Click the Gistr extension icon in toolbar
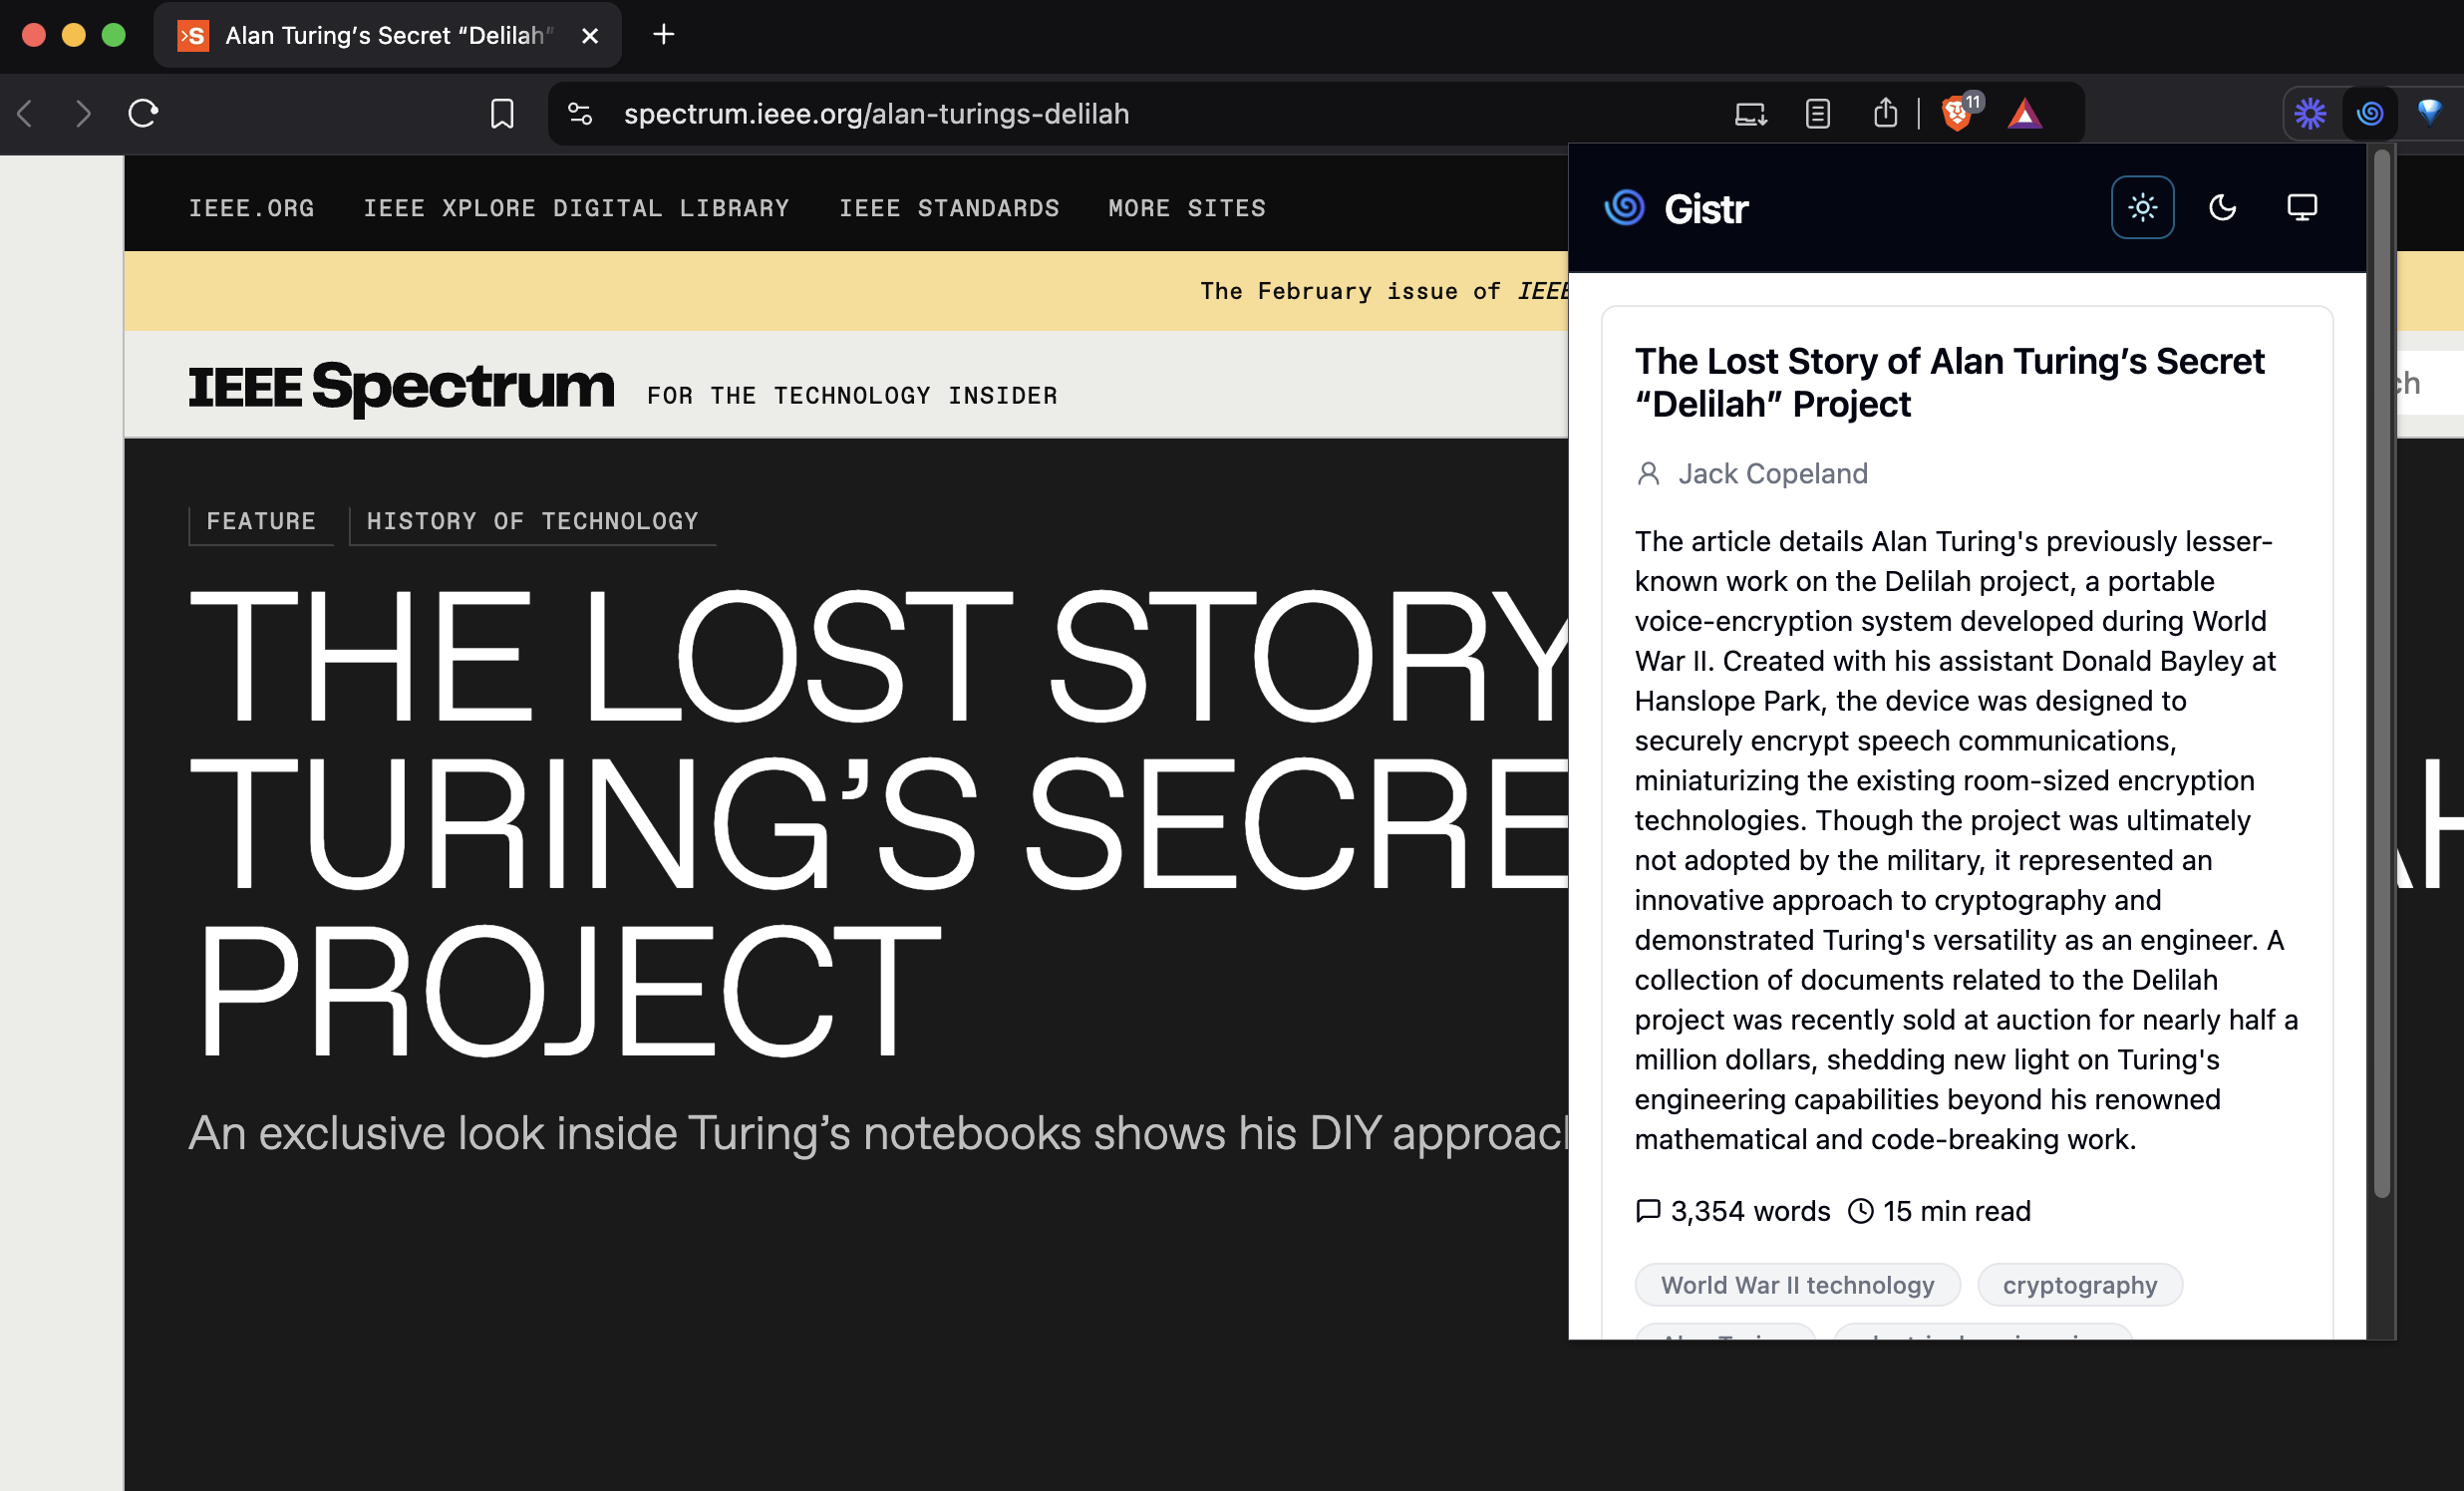This screenshot has height=1491, width=2464. point(2370,113)
